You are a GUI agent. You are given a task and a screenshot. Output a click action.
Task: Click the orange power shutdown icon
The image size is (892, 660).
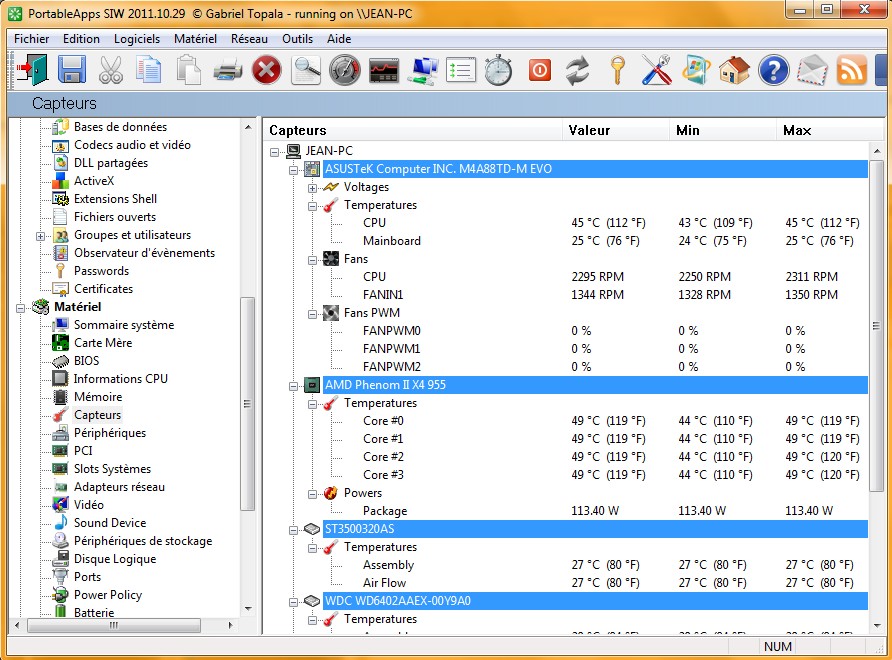[539, 71]
